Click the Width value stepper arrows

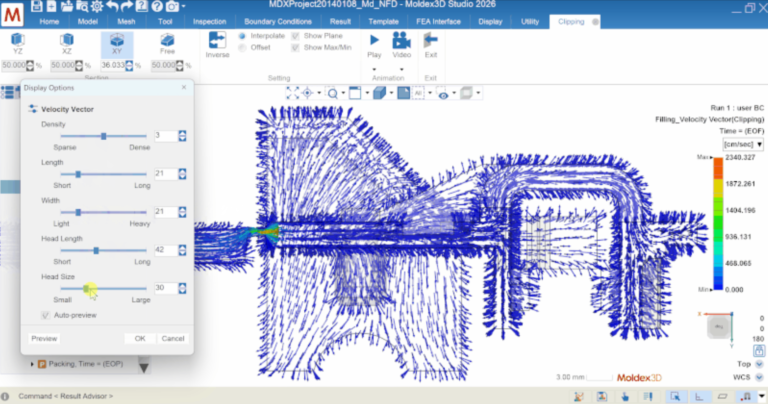pyautogui.click(x=182, y=212)
